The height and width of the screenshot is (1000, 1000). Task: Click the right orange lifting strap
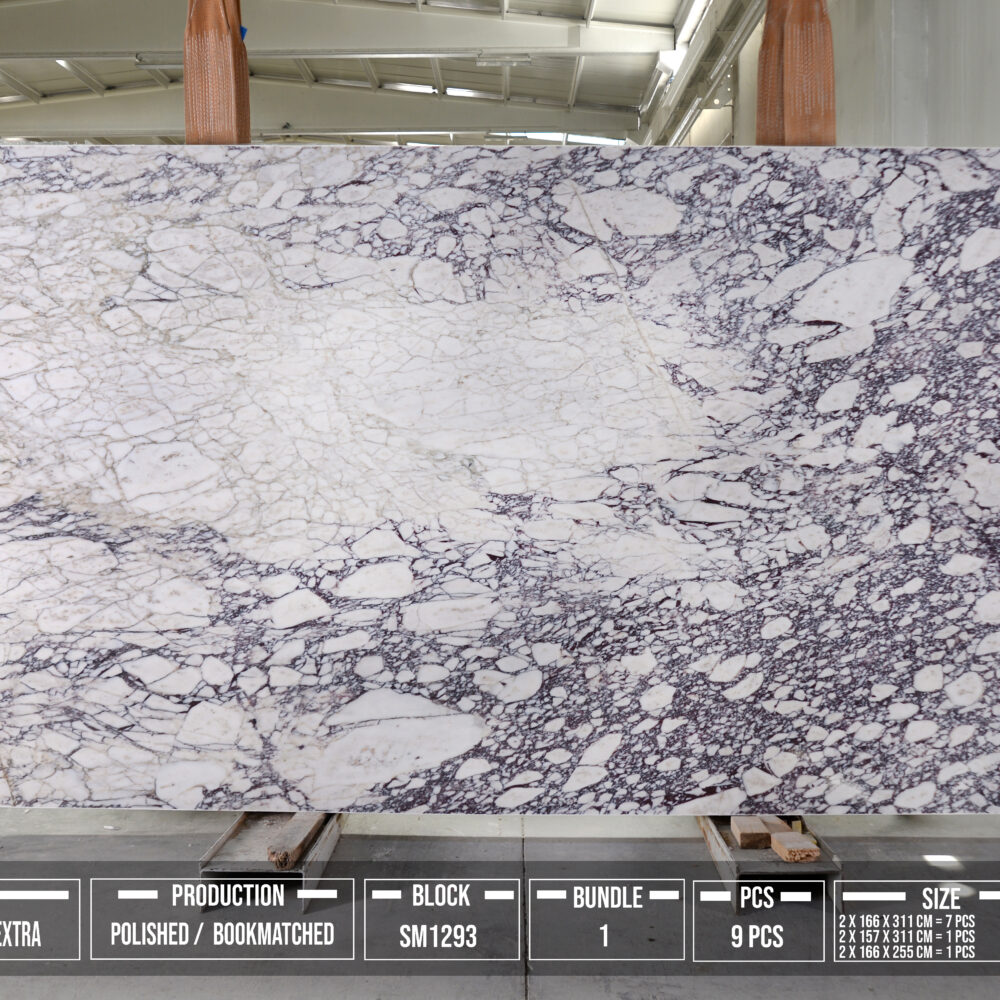click(x=796, y=72)
